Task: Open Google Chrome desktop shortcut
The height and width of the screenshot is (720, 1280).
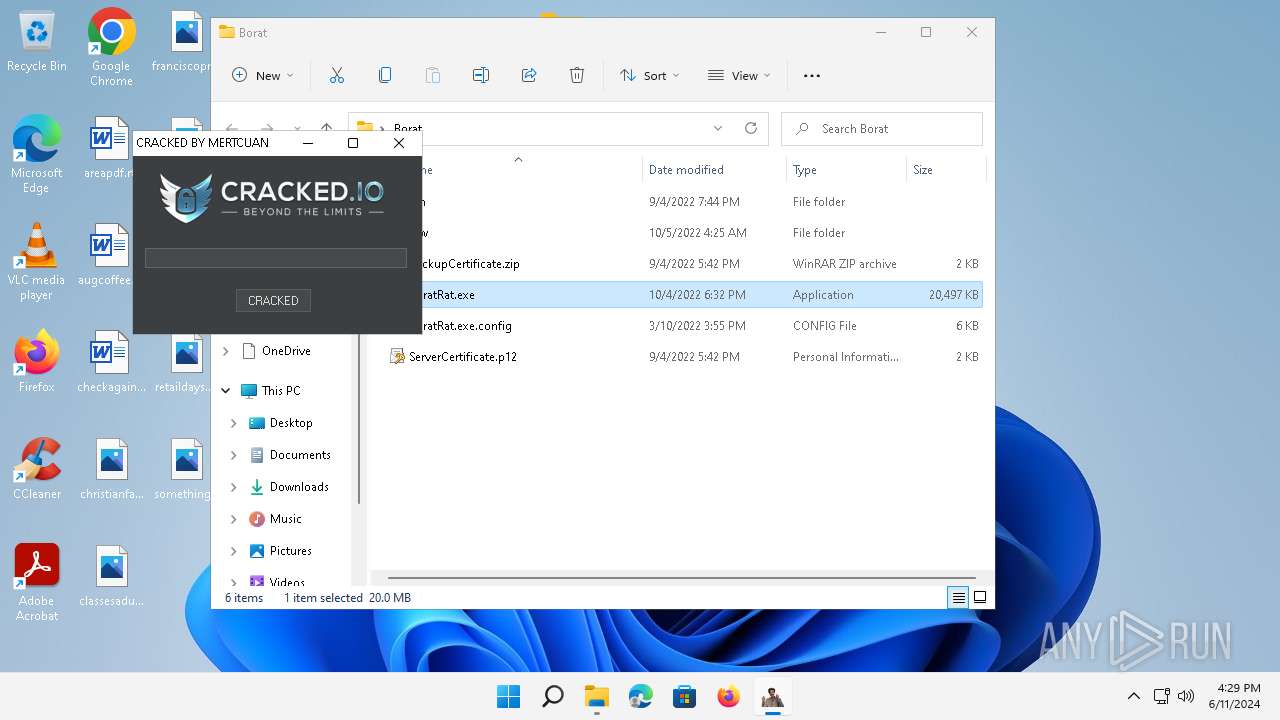Action: (111, 47)
